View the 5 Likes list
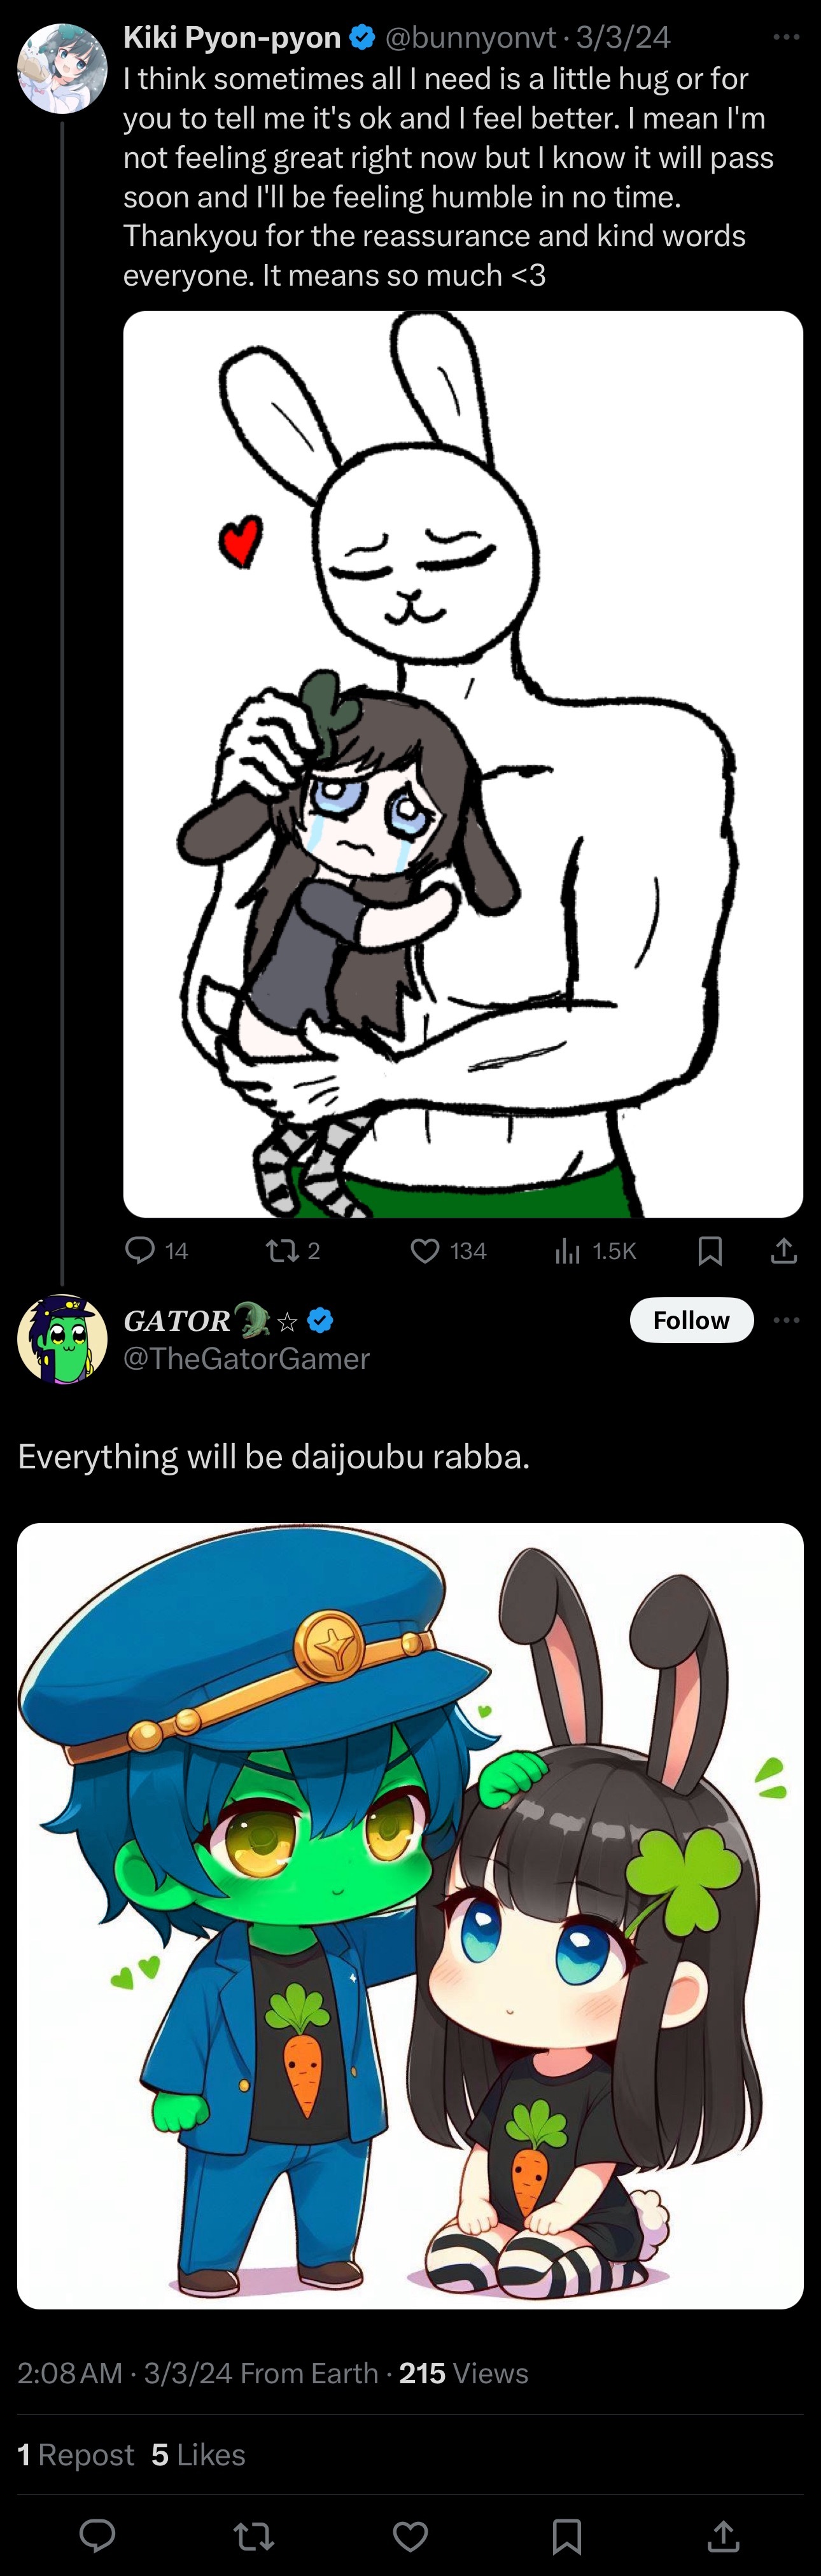 (198, 2454)
